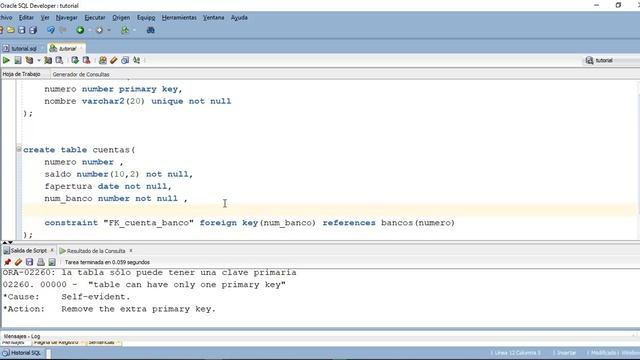Switch to Hoja de Trabajo tab
This screenshot has height=360, width=640.
point(22,74)
